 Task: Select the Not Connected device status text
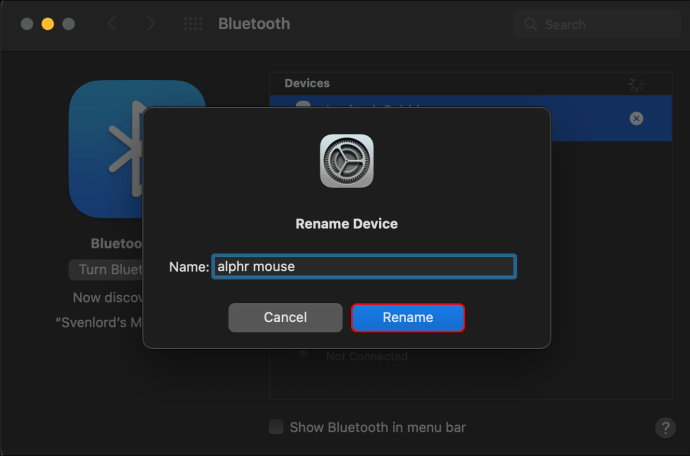(367, 356)
